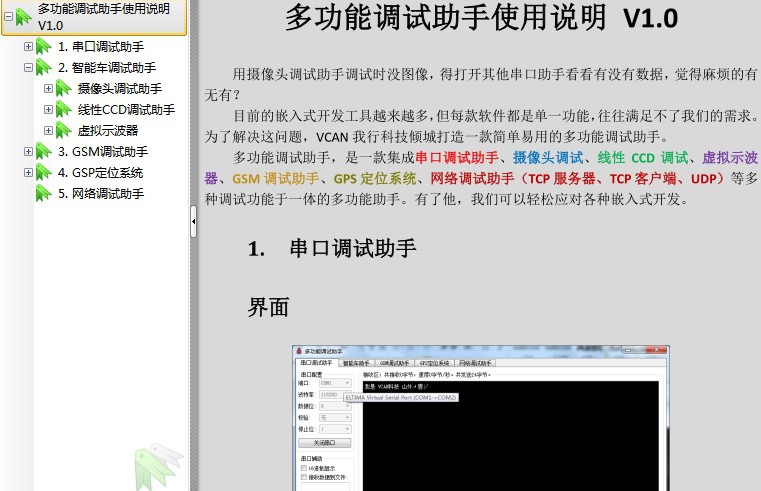
Task: Click the red 串口调试助手 text in the paragraph
Action: tap(457, 158)
